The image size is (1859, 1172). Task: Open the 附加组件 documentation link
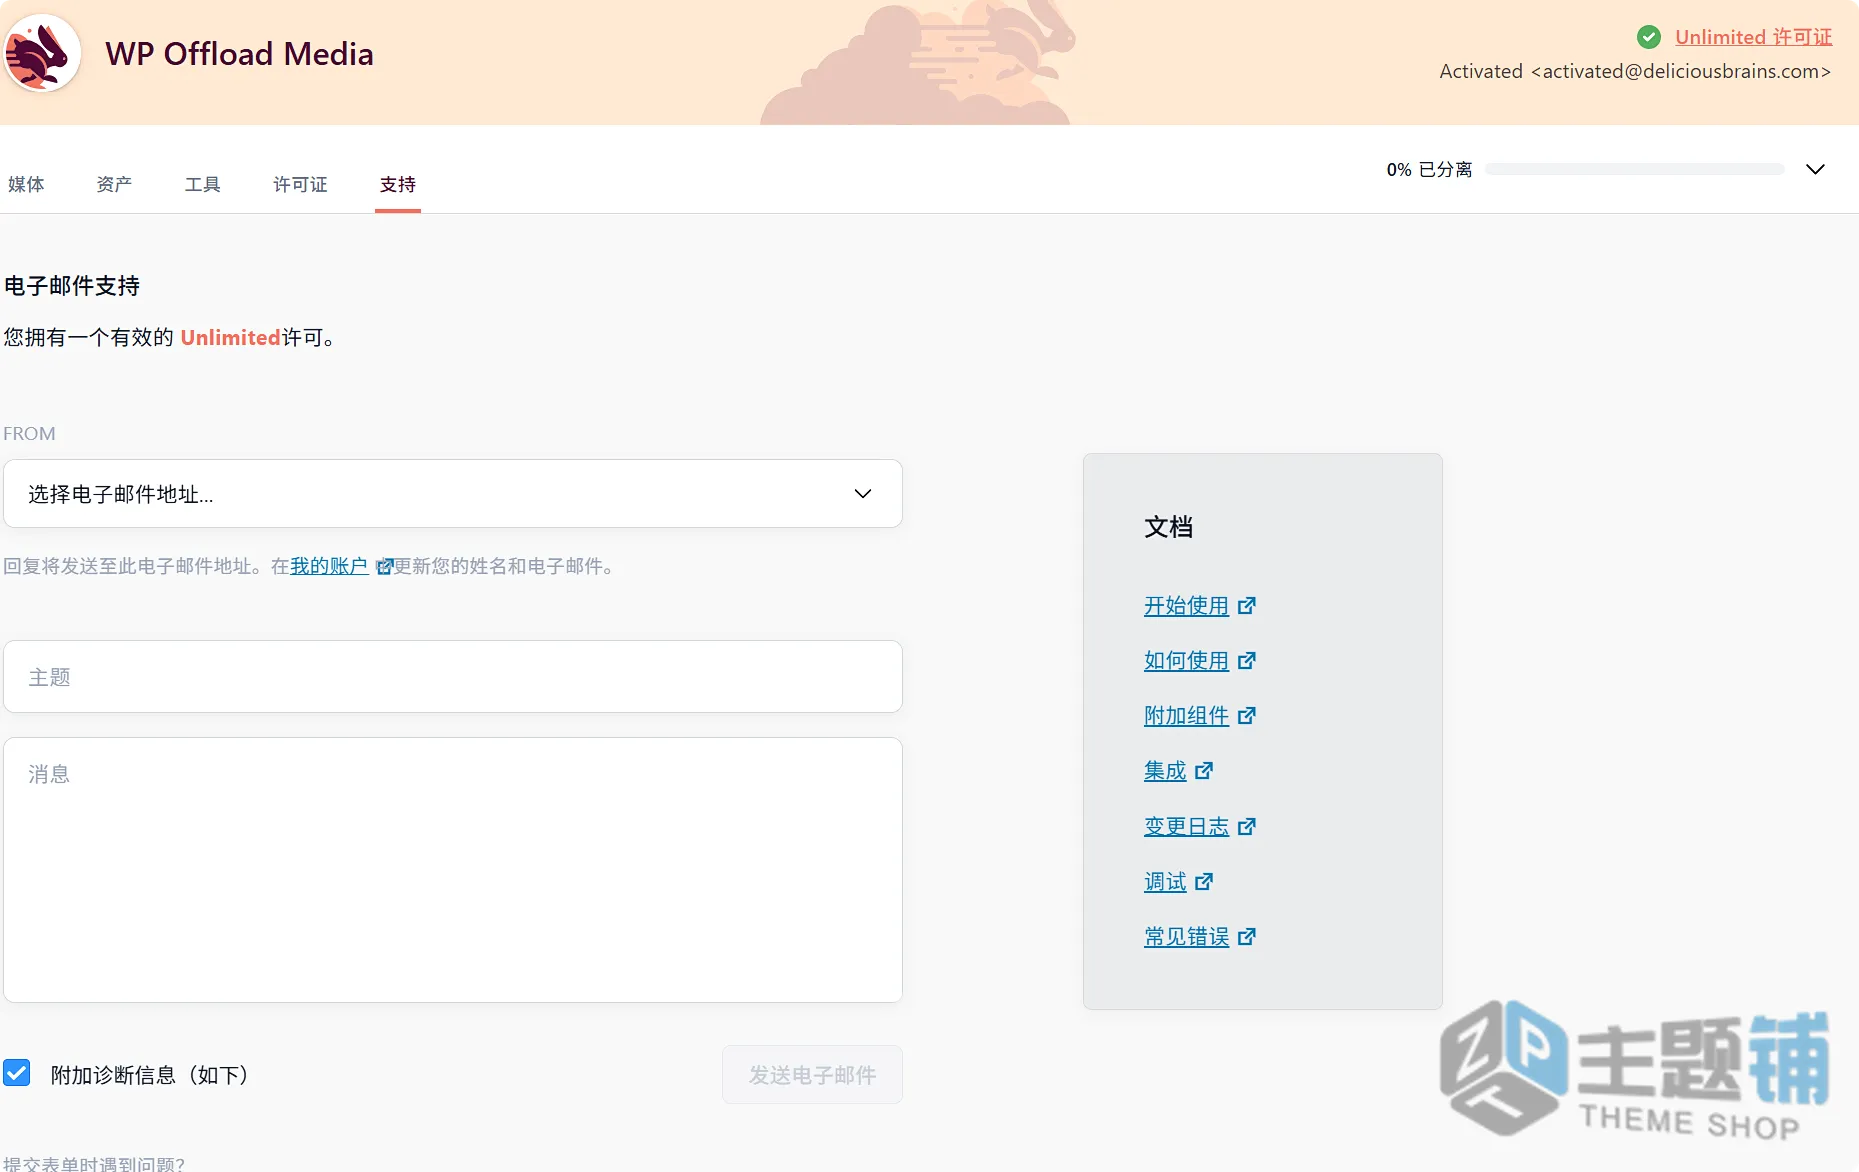[1186, 715]
